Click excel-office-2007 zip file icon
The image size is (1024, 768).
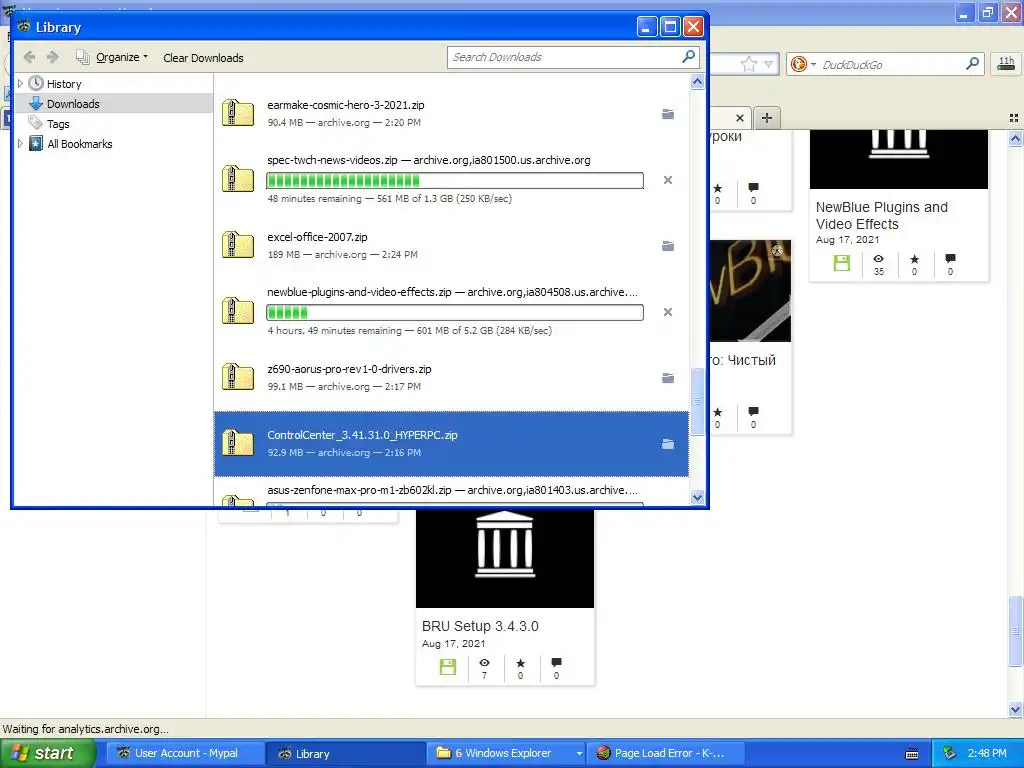(x=238, y=245)
